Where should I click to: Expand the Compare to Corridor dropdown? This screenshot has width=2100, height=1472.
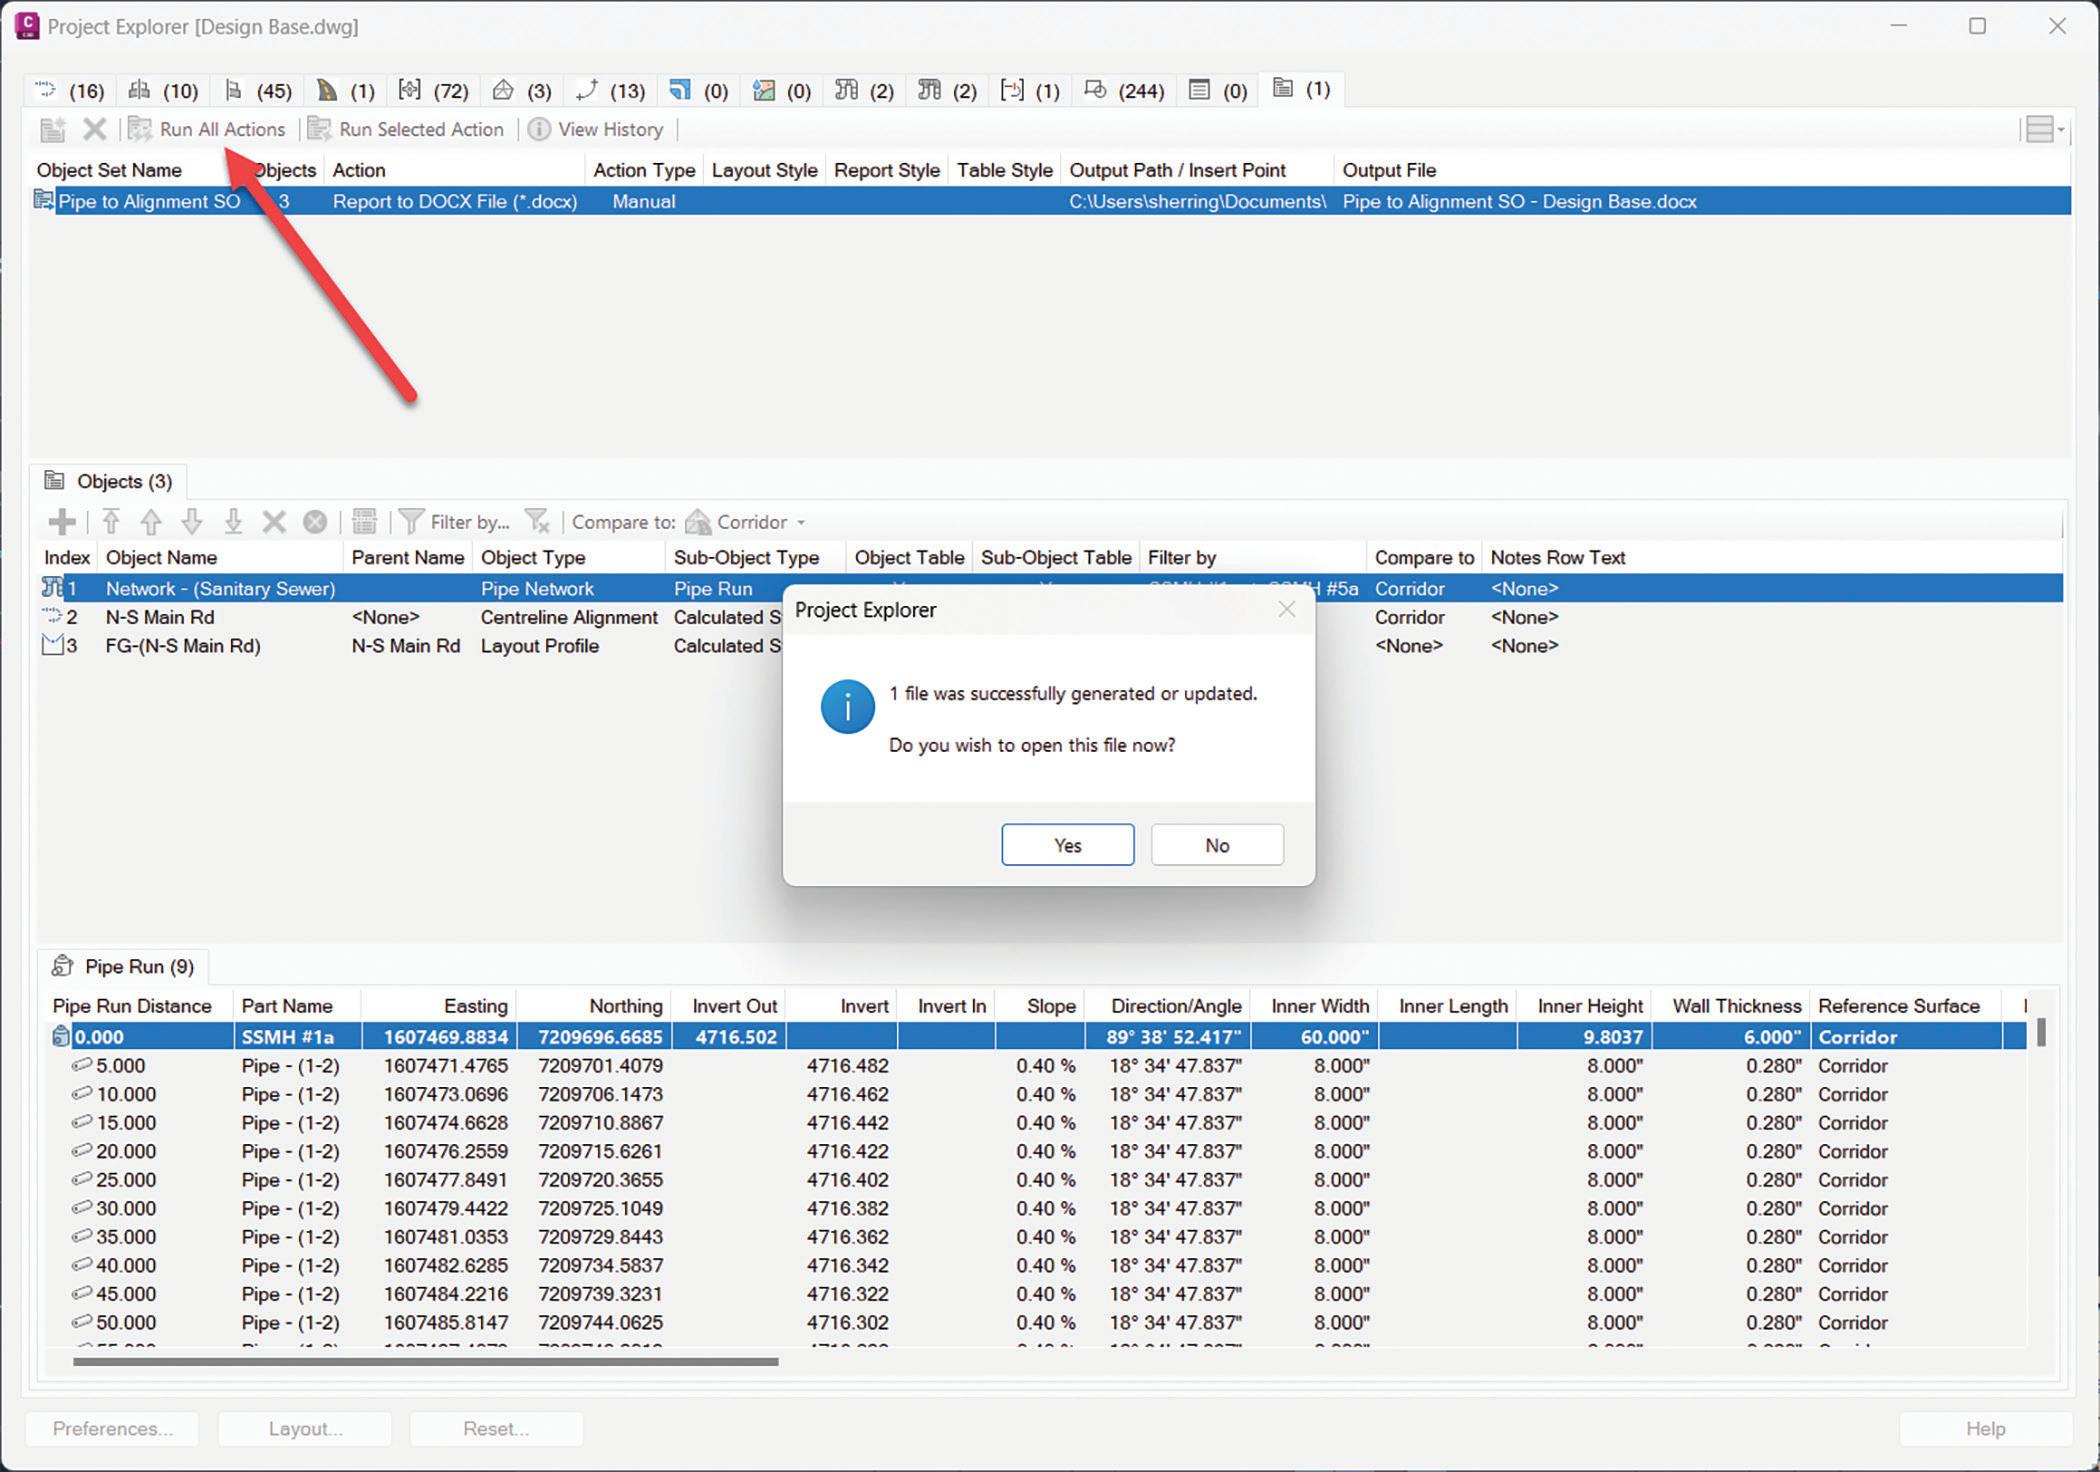pyautogui.click(x=801, y=523)
